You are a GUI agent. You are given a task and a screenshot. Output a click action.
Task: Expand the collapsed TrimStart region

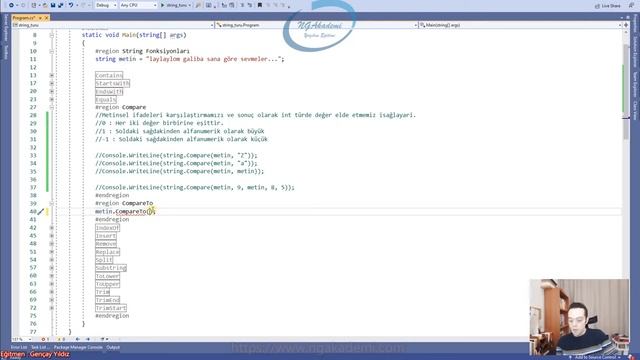point(51,308)
